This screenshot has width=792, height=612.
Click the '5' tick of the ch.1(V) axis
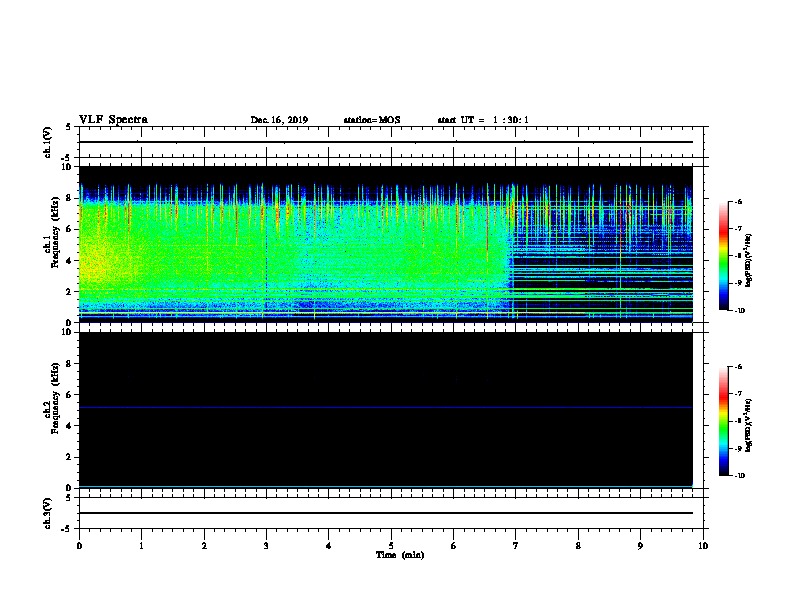[x=69, y=127]
